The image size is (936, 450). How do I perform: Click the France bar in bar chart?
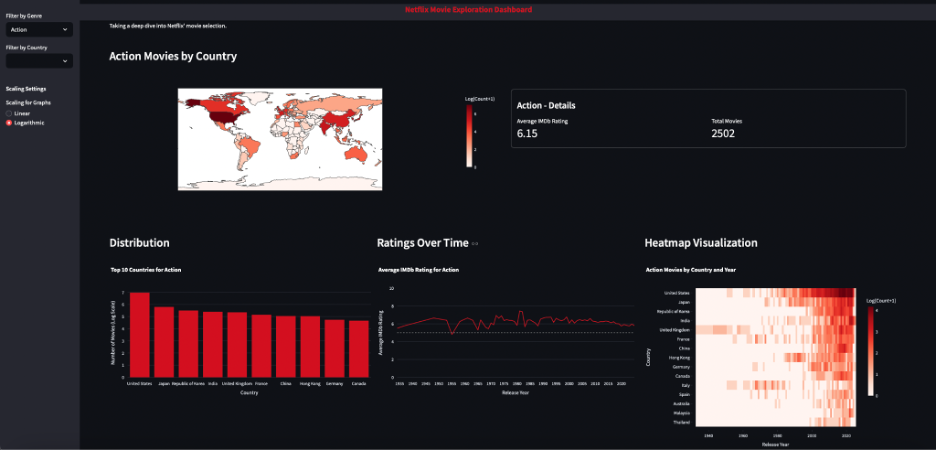(261, 346)
